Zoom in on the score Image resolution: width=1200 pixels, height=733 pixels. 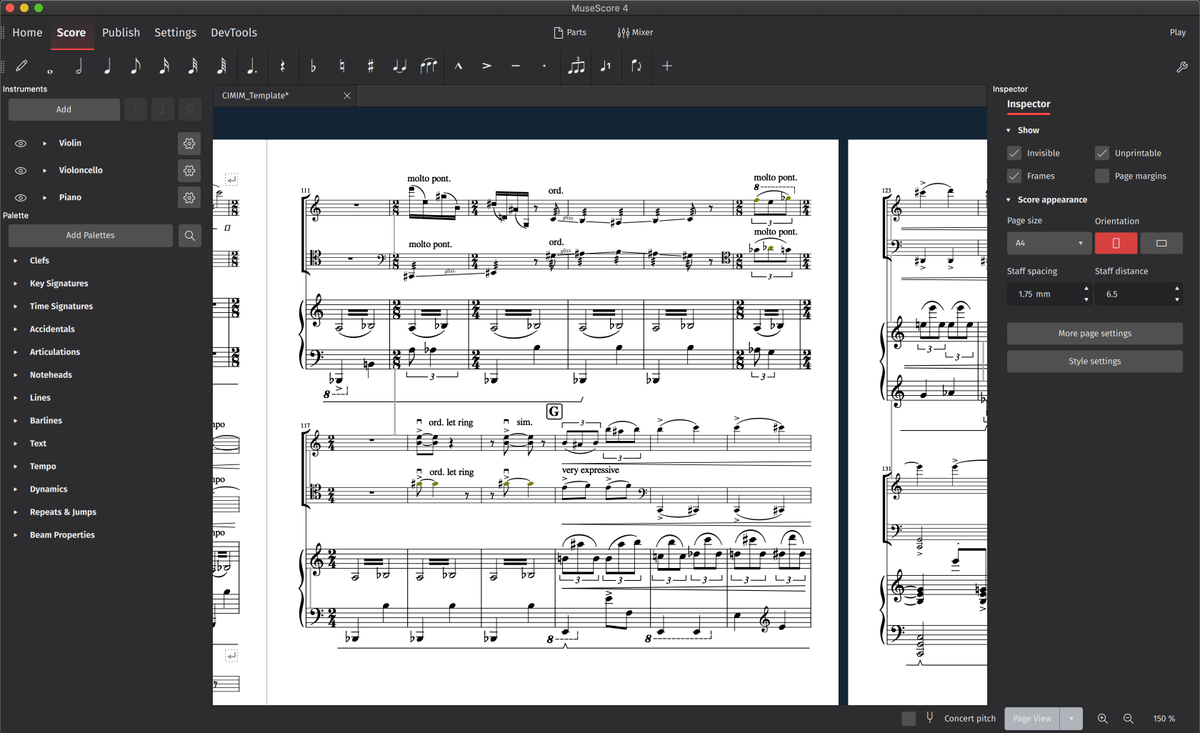coord(1103,718)
